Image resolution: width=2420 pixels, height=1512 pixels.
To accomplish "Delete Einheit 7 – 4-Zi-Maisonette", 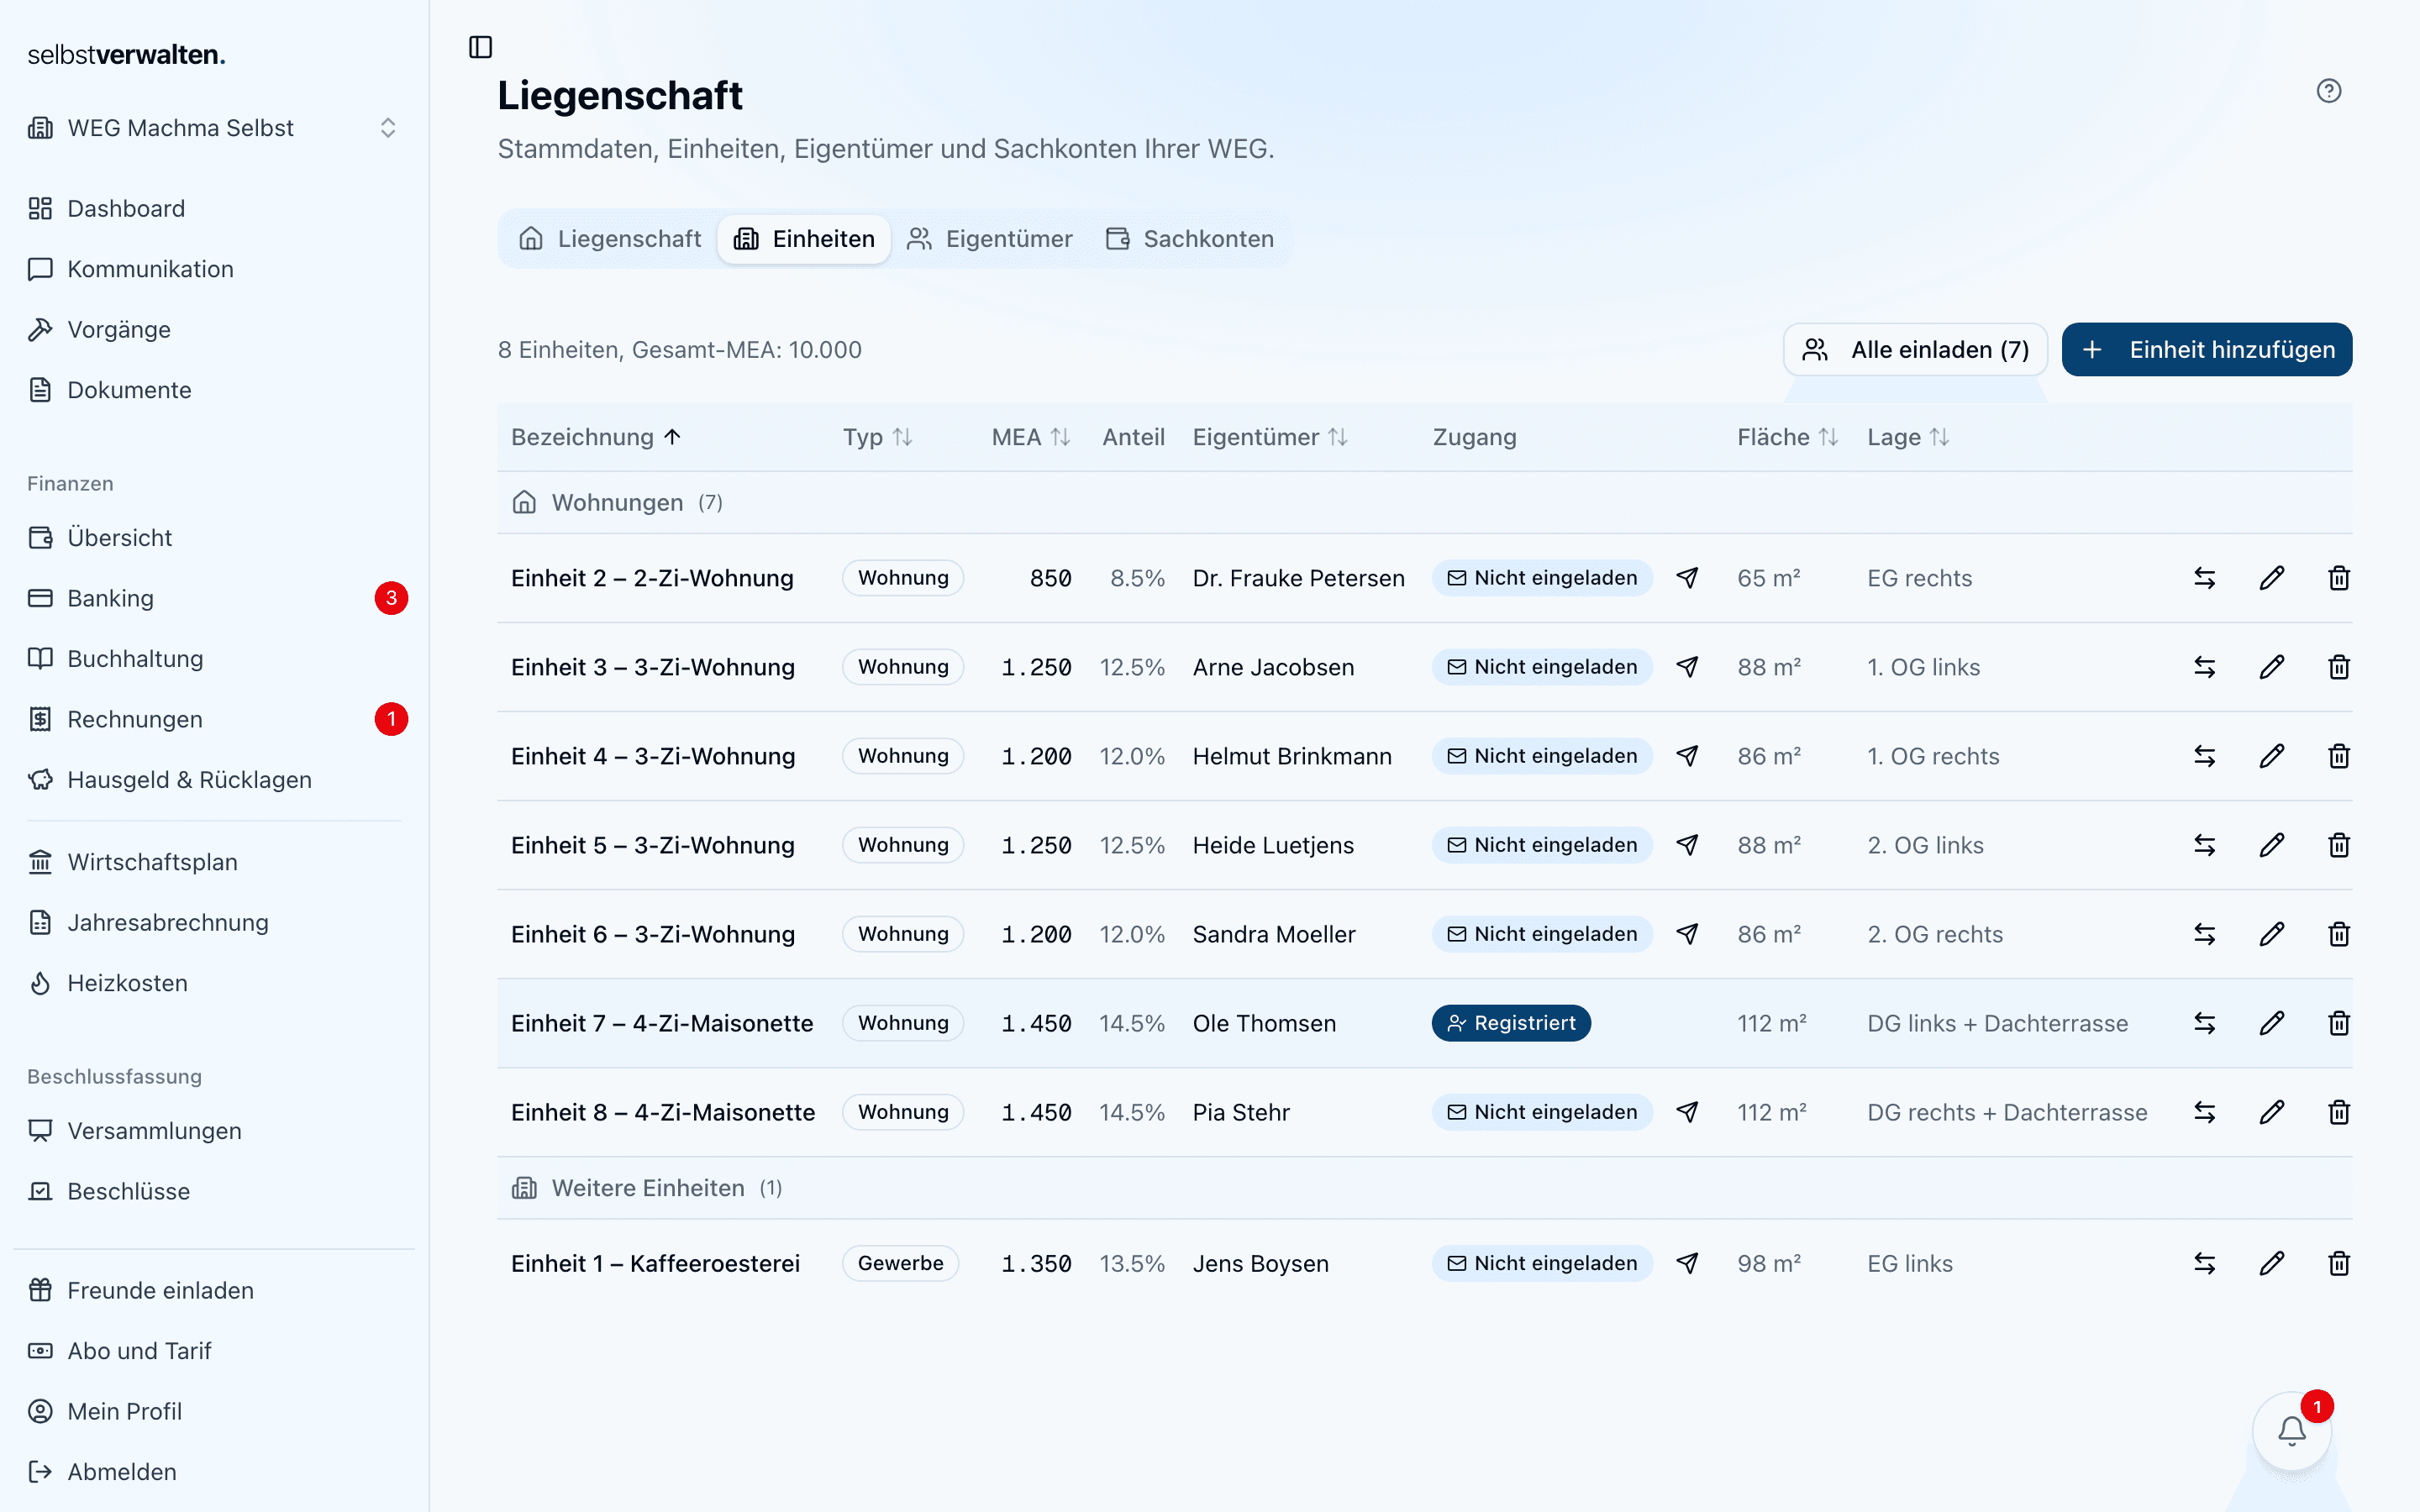I will [x=2339, y=1023].
